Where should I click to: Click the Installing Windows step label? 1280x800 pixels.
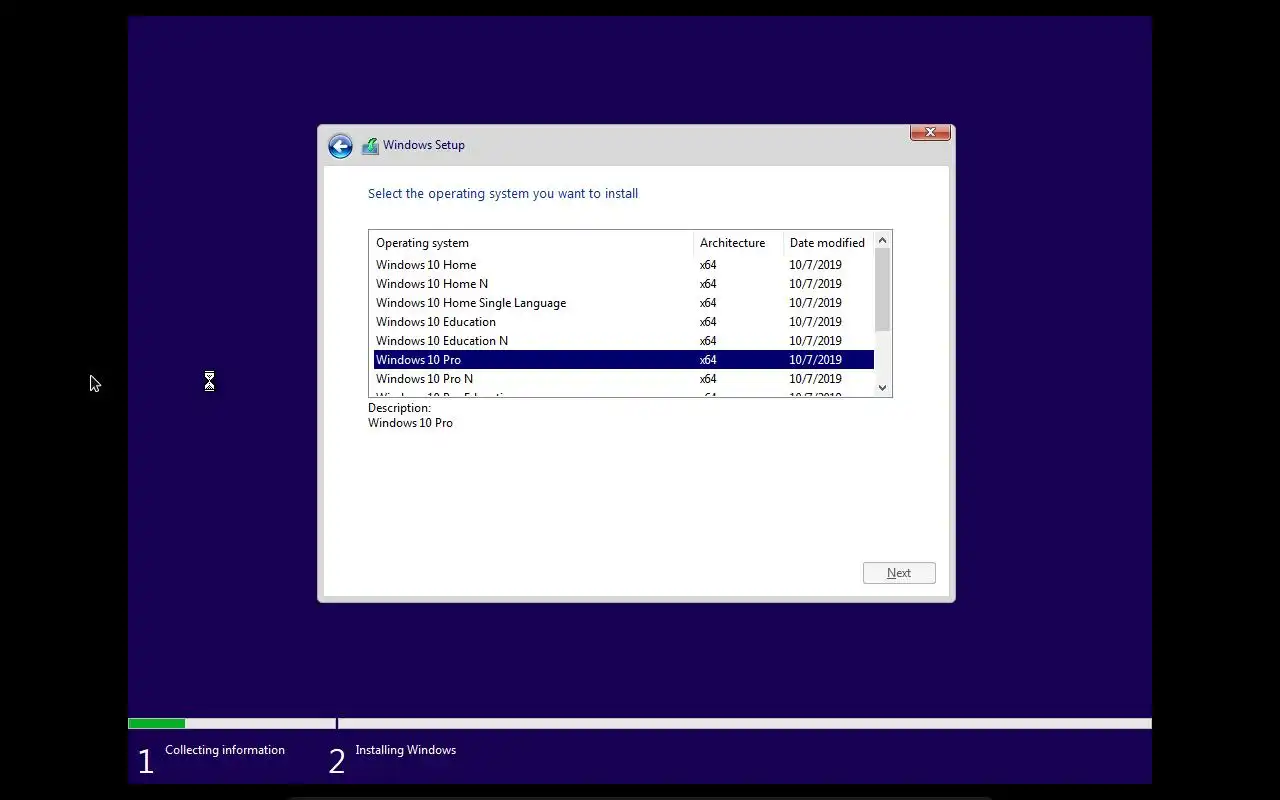(x=405, y=750)
